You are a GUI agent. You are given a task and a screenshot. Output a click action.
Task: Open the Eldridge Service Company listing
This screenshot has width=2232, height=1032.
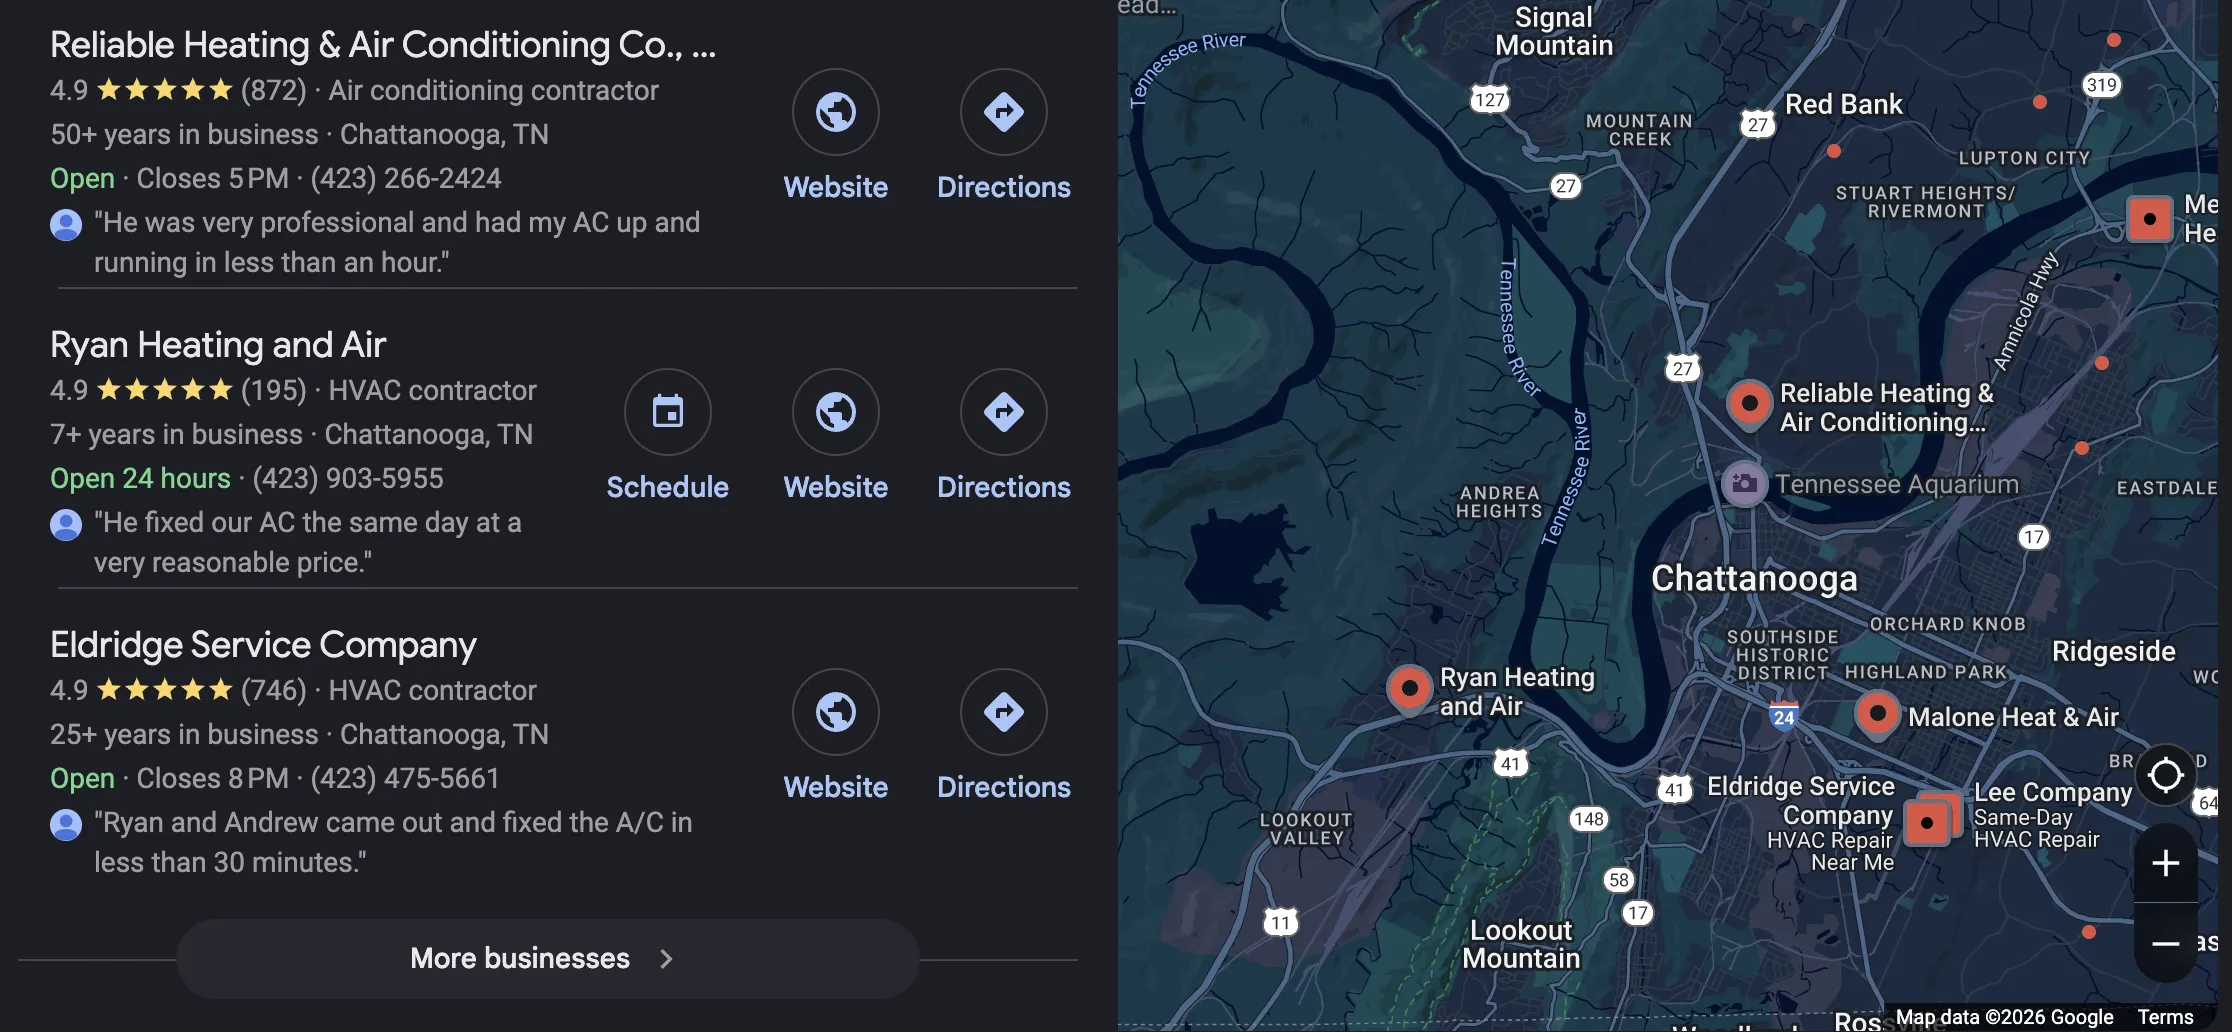point(263,645)
